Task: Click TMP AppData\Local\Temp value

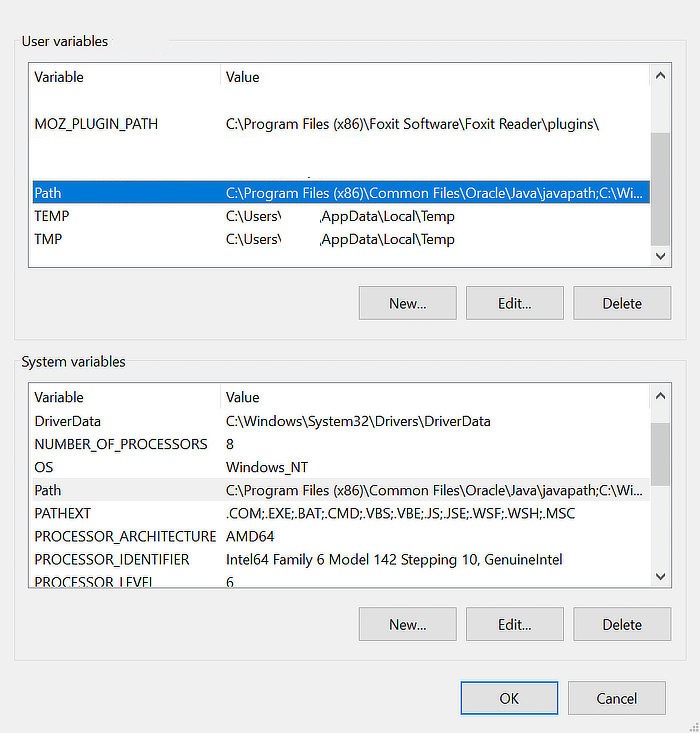Action: (x=340, y=239)
